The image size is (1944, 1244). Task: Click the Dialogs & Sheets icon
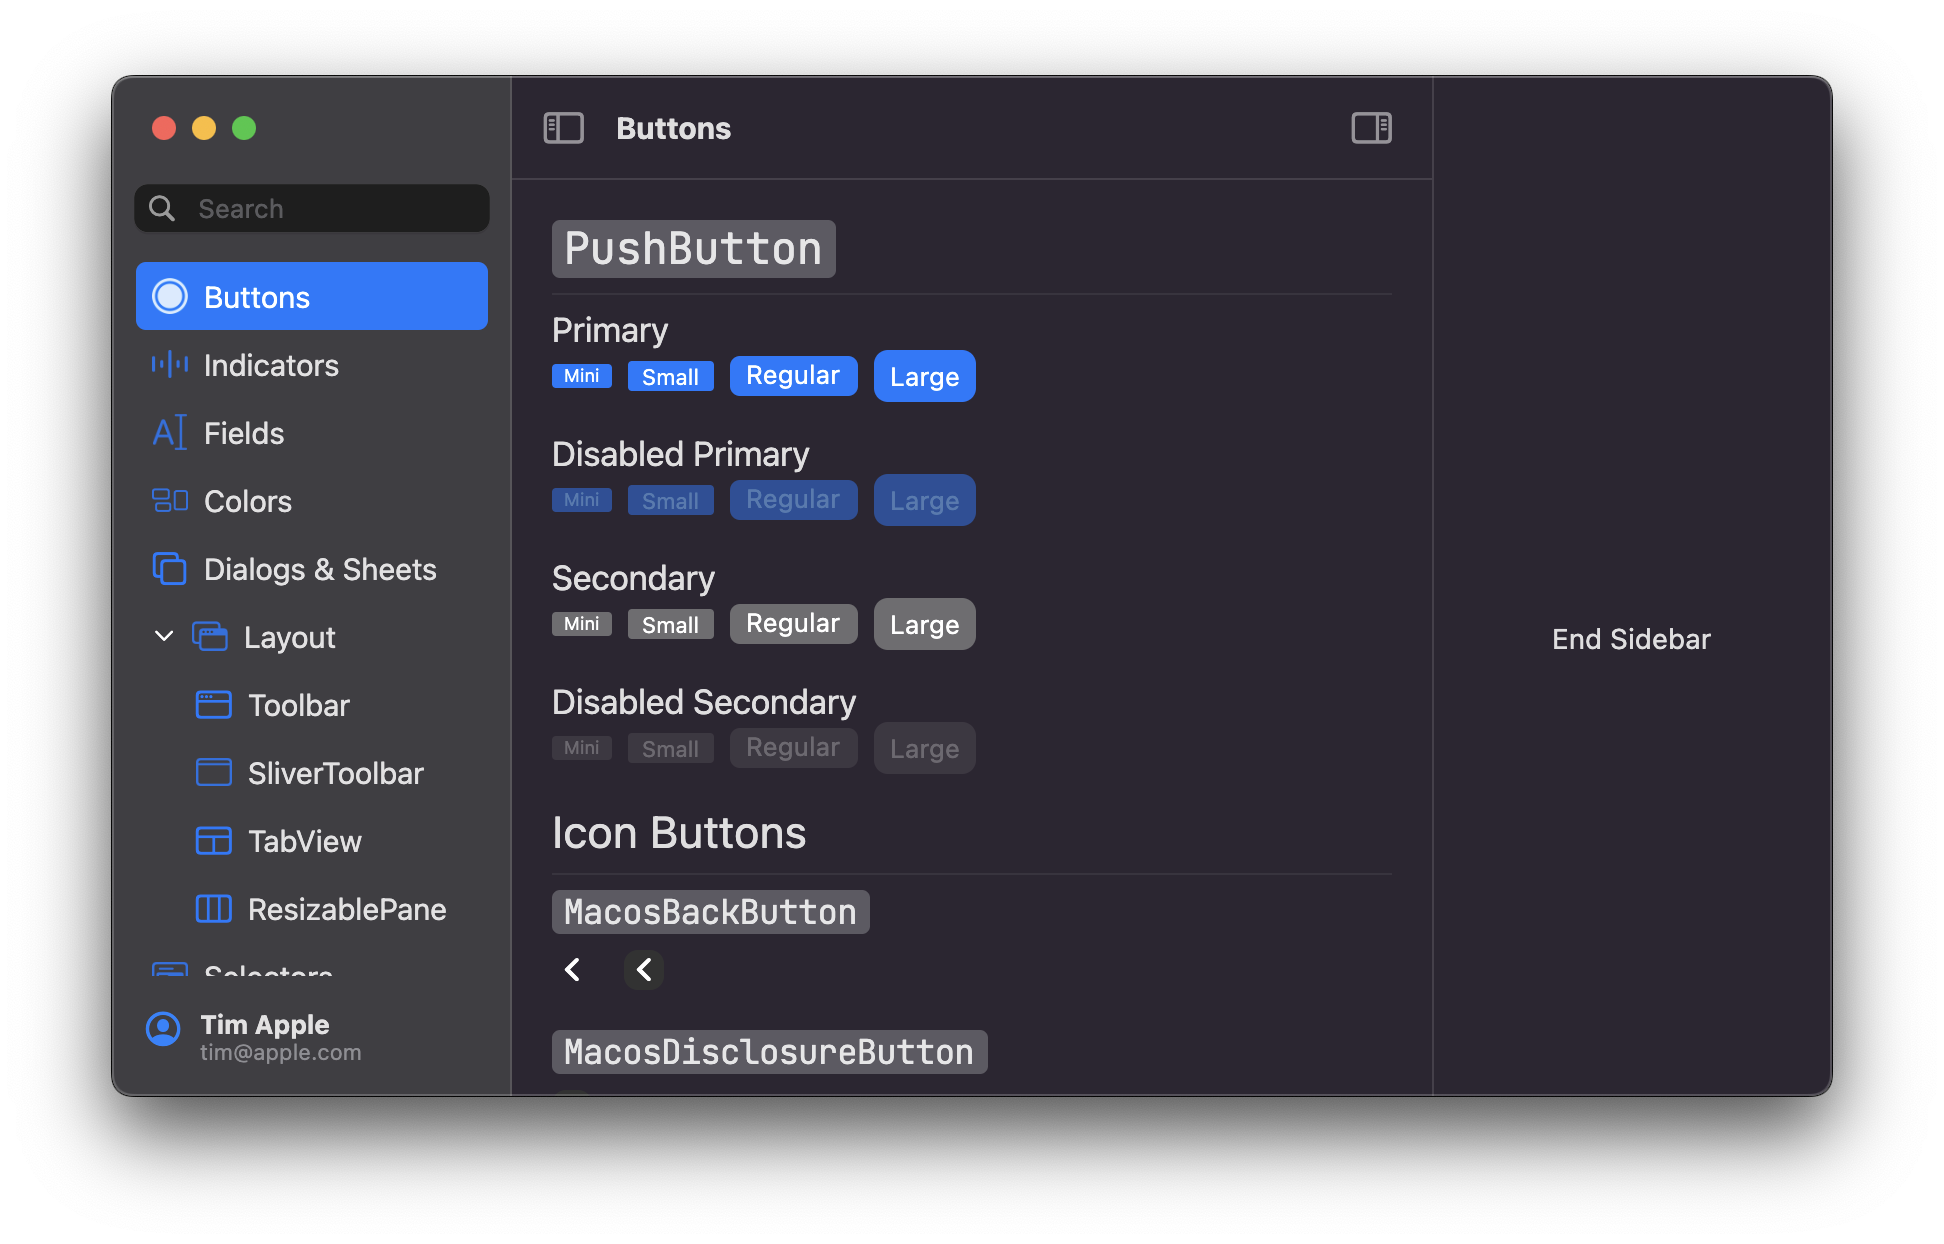[x=170, y=569]
